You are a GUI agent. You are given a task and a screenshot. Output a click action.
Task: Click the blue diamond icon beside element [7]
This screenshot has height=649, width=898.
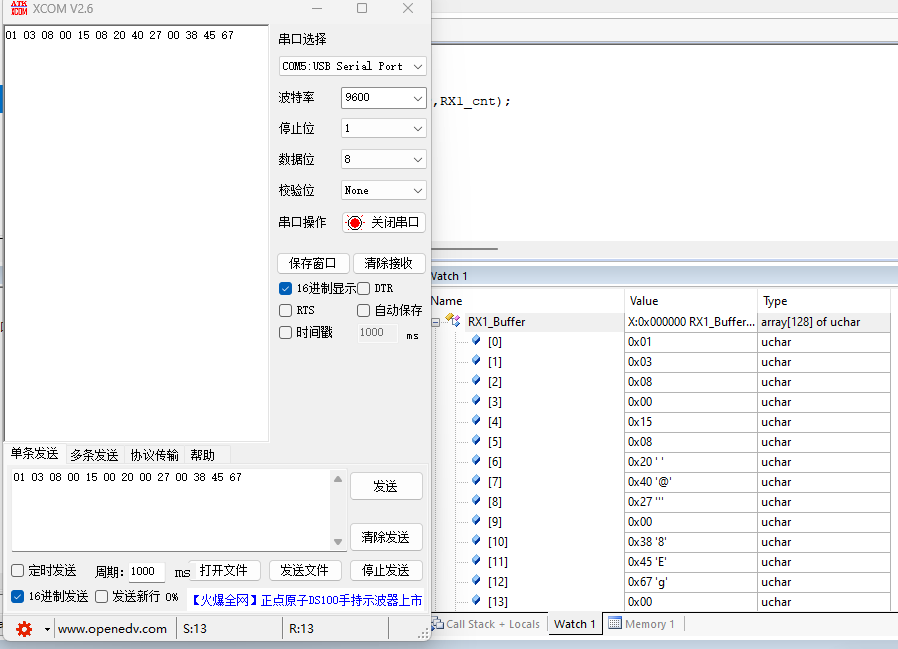(476, 481)
